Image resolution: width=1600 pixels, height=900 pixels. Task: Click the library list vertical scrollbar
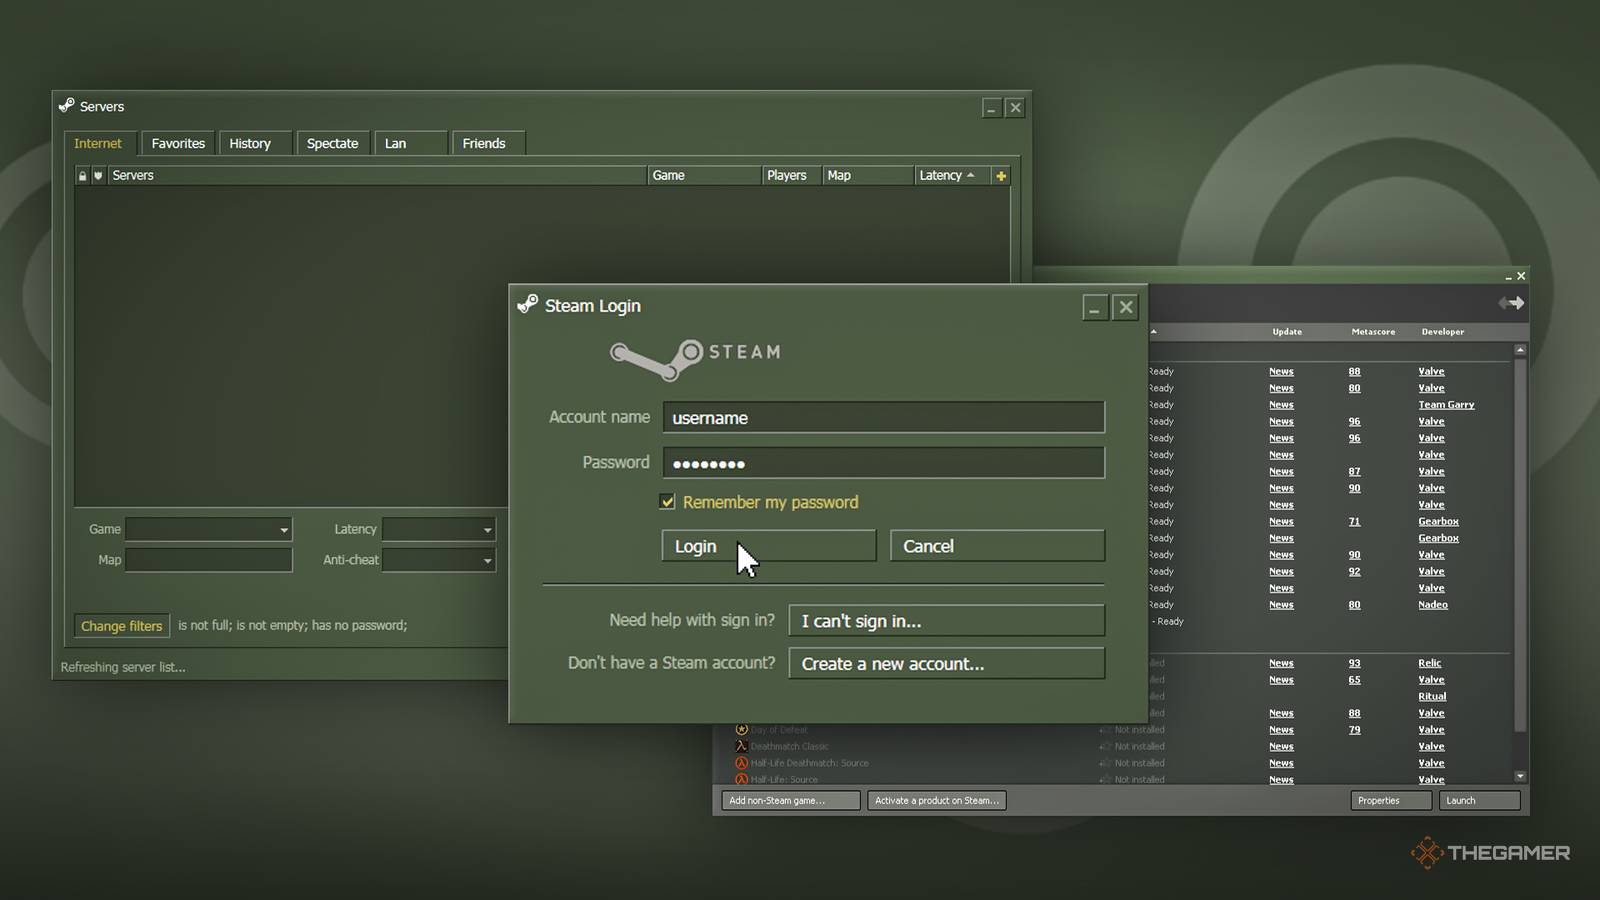[x=1520, y=545]
